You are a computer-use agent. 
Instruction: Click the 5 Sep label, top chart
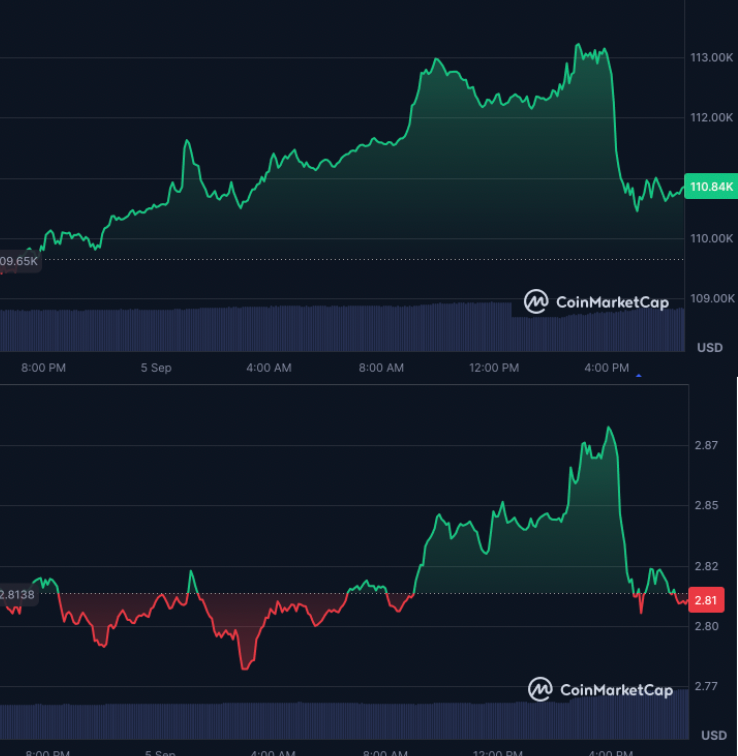click(156, 368)
